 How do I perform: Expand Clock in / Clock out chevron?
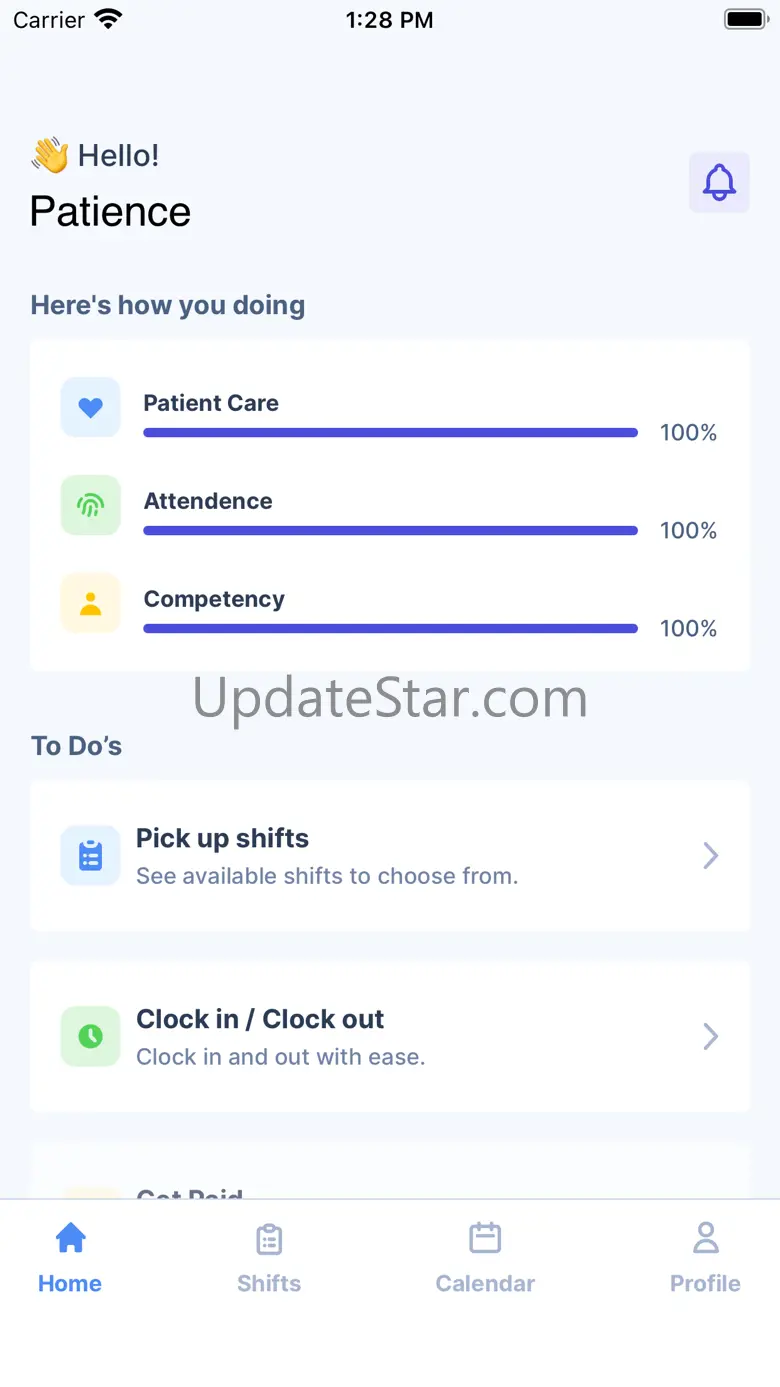710,1036
